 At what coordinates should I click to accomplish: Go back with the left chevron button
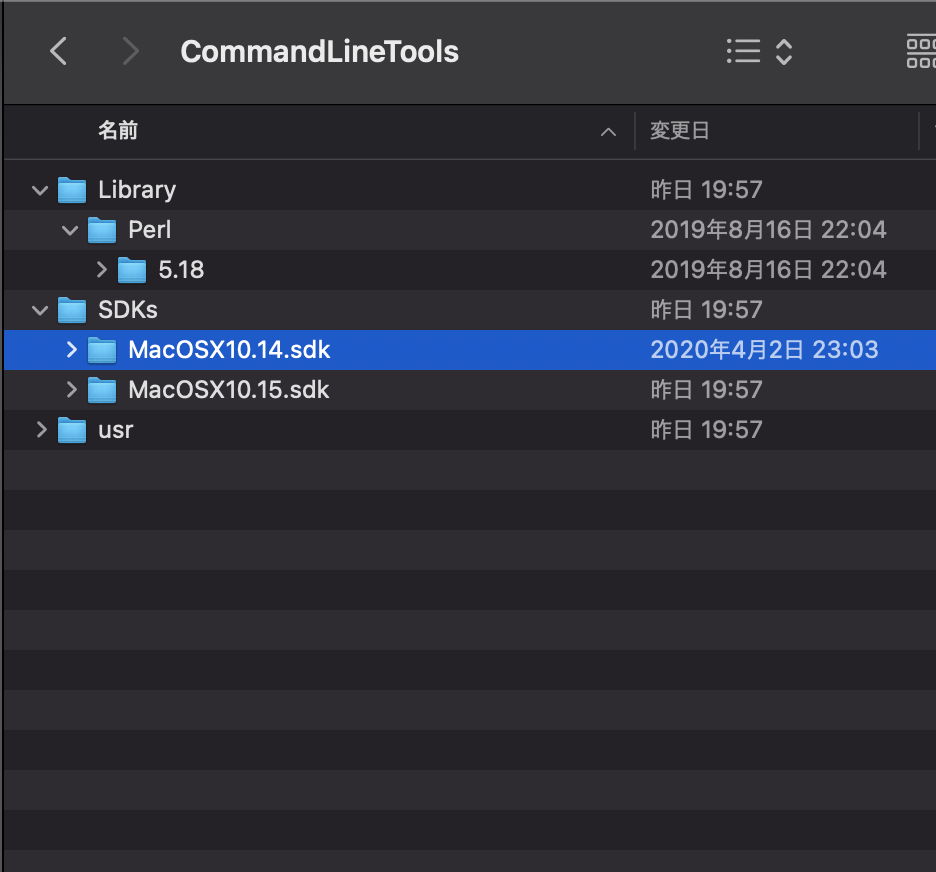pos(58,51)
